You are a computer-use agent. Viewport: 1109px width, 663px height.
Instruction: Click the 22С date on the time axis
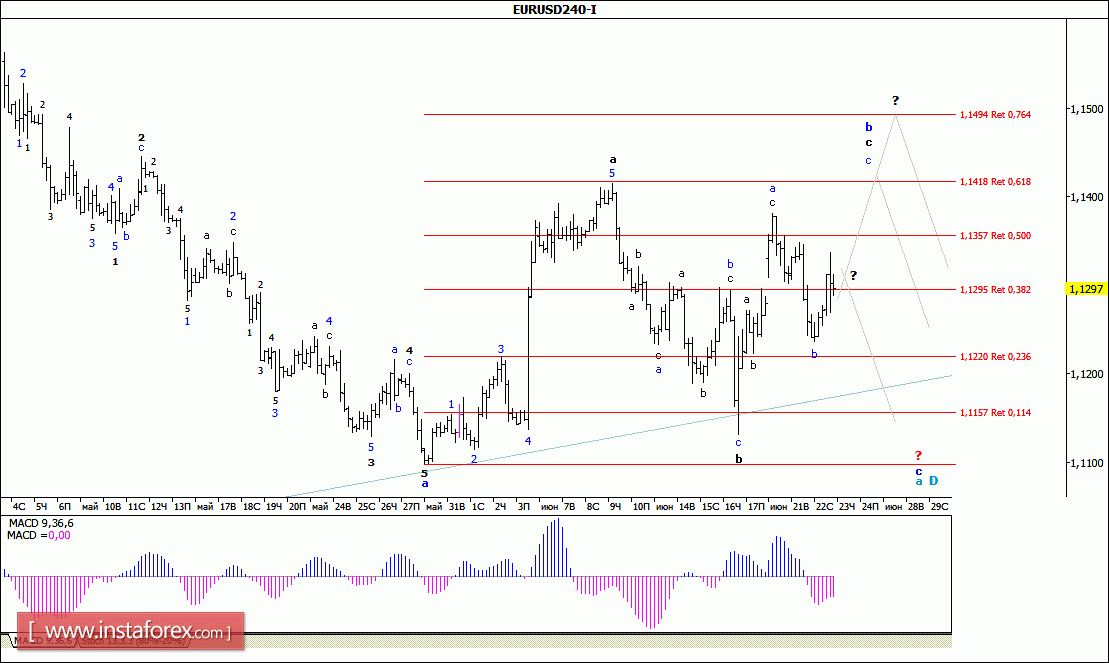(824, 507)
